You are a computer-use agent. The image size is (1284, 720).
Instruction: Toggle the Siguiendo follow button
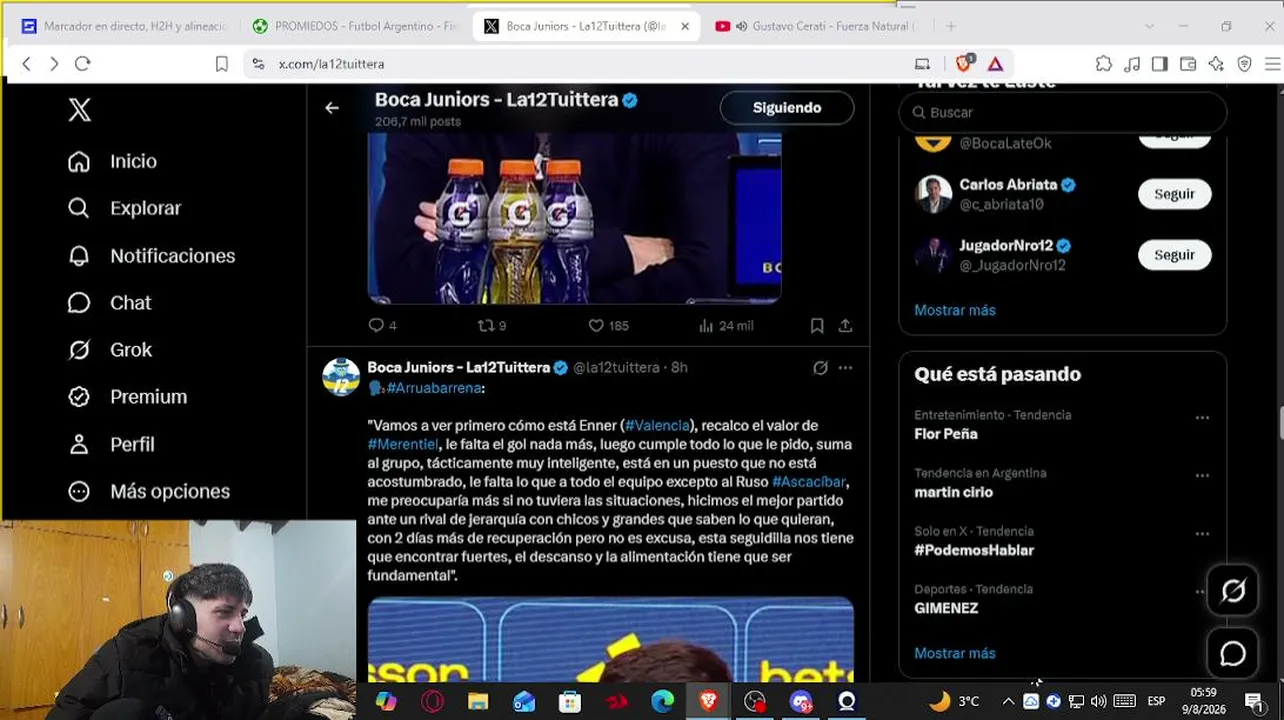(787, 108)
